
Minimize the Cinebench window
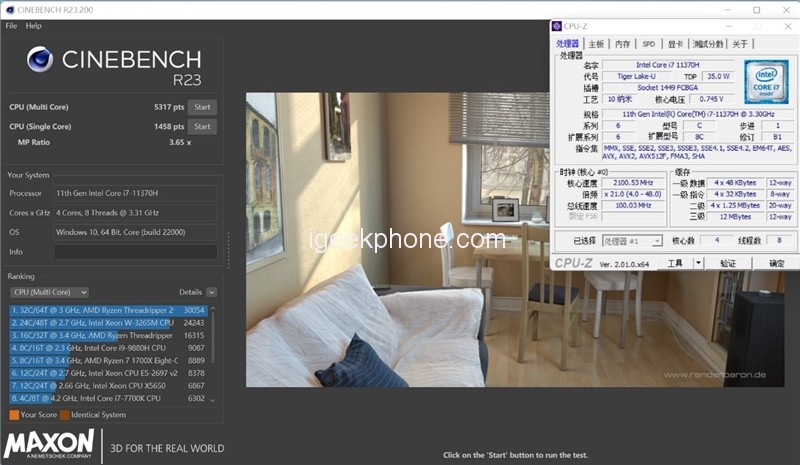[x=727, y=9]
